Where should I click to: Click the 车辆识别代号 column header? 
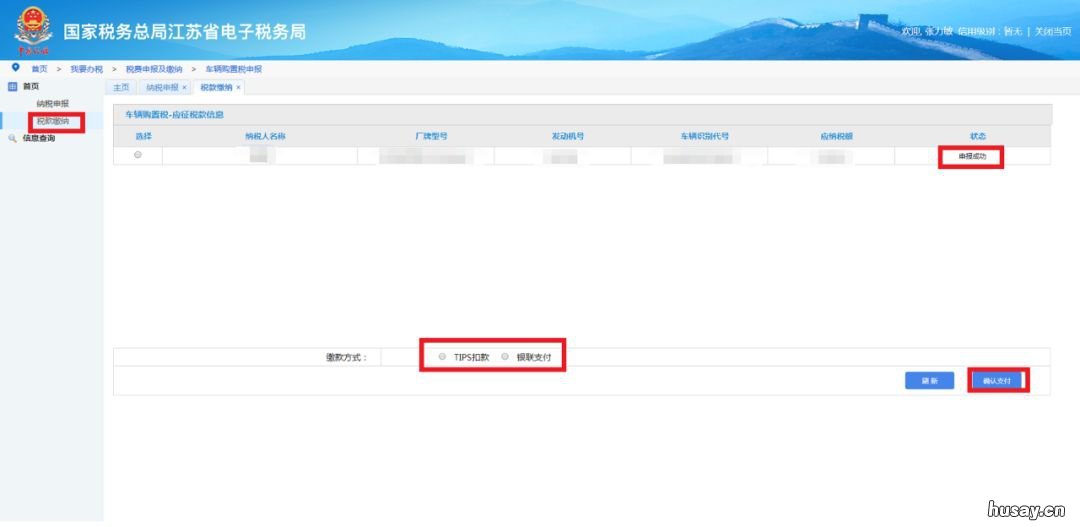(x=705, y=136)
